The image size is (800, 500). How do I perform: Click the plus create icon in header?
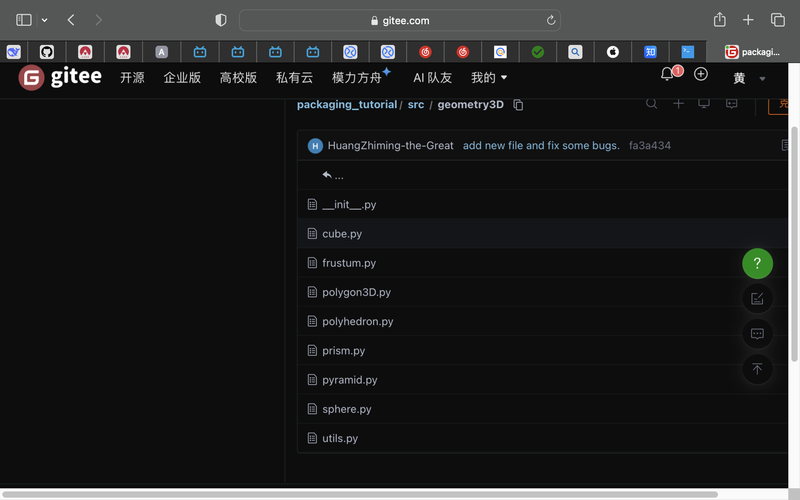click(701, 75)
